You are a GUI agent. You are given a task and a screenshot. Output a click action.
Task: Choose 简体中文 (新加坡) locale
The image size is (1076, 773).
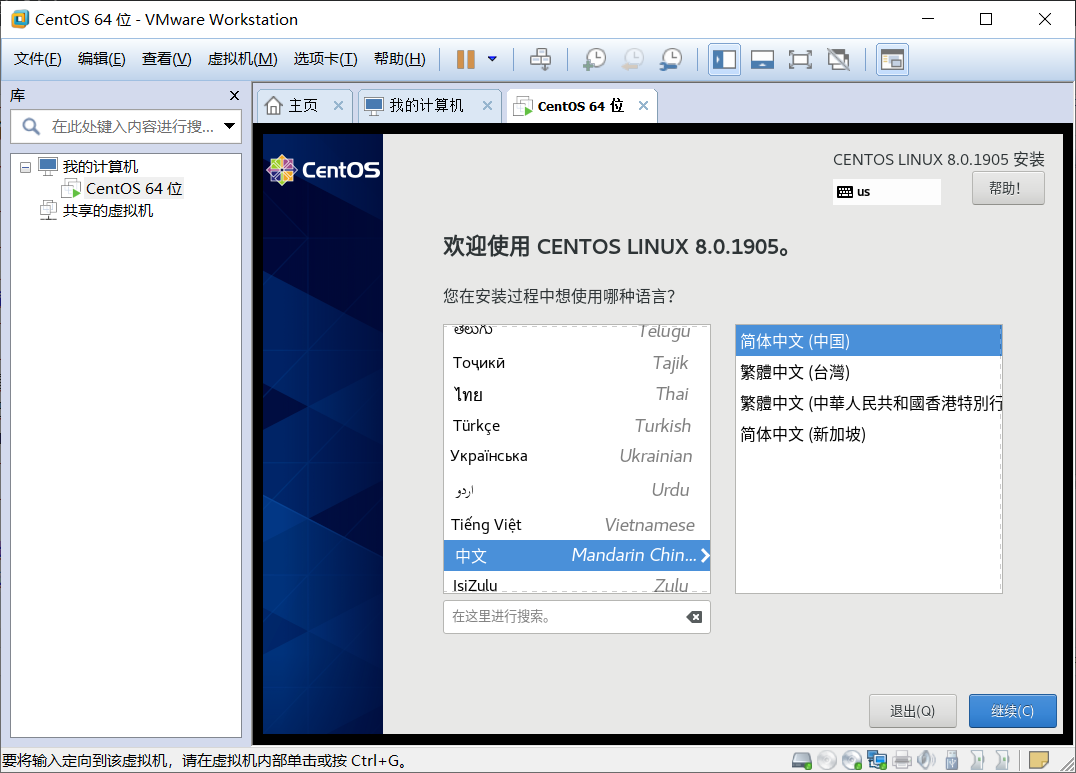(x=868, y=434)
